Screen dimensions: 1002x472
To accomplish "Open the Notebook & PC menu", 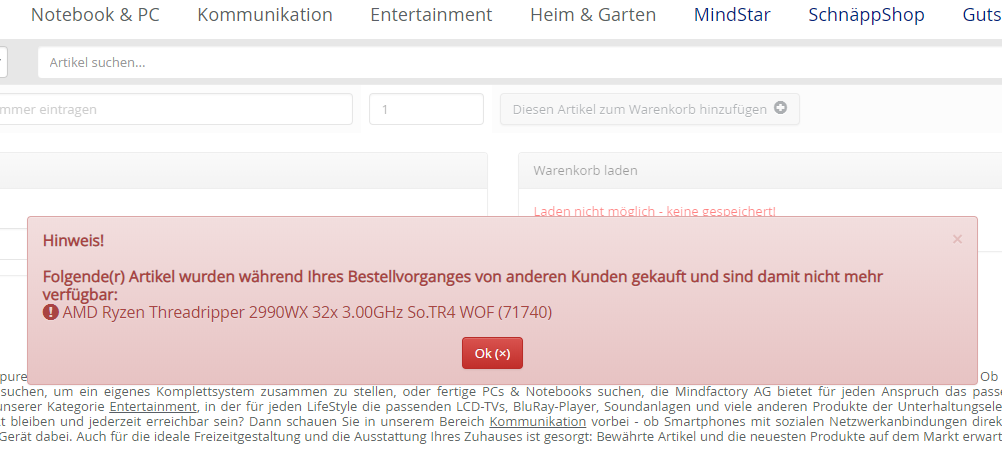I will click(95, 15).
